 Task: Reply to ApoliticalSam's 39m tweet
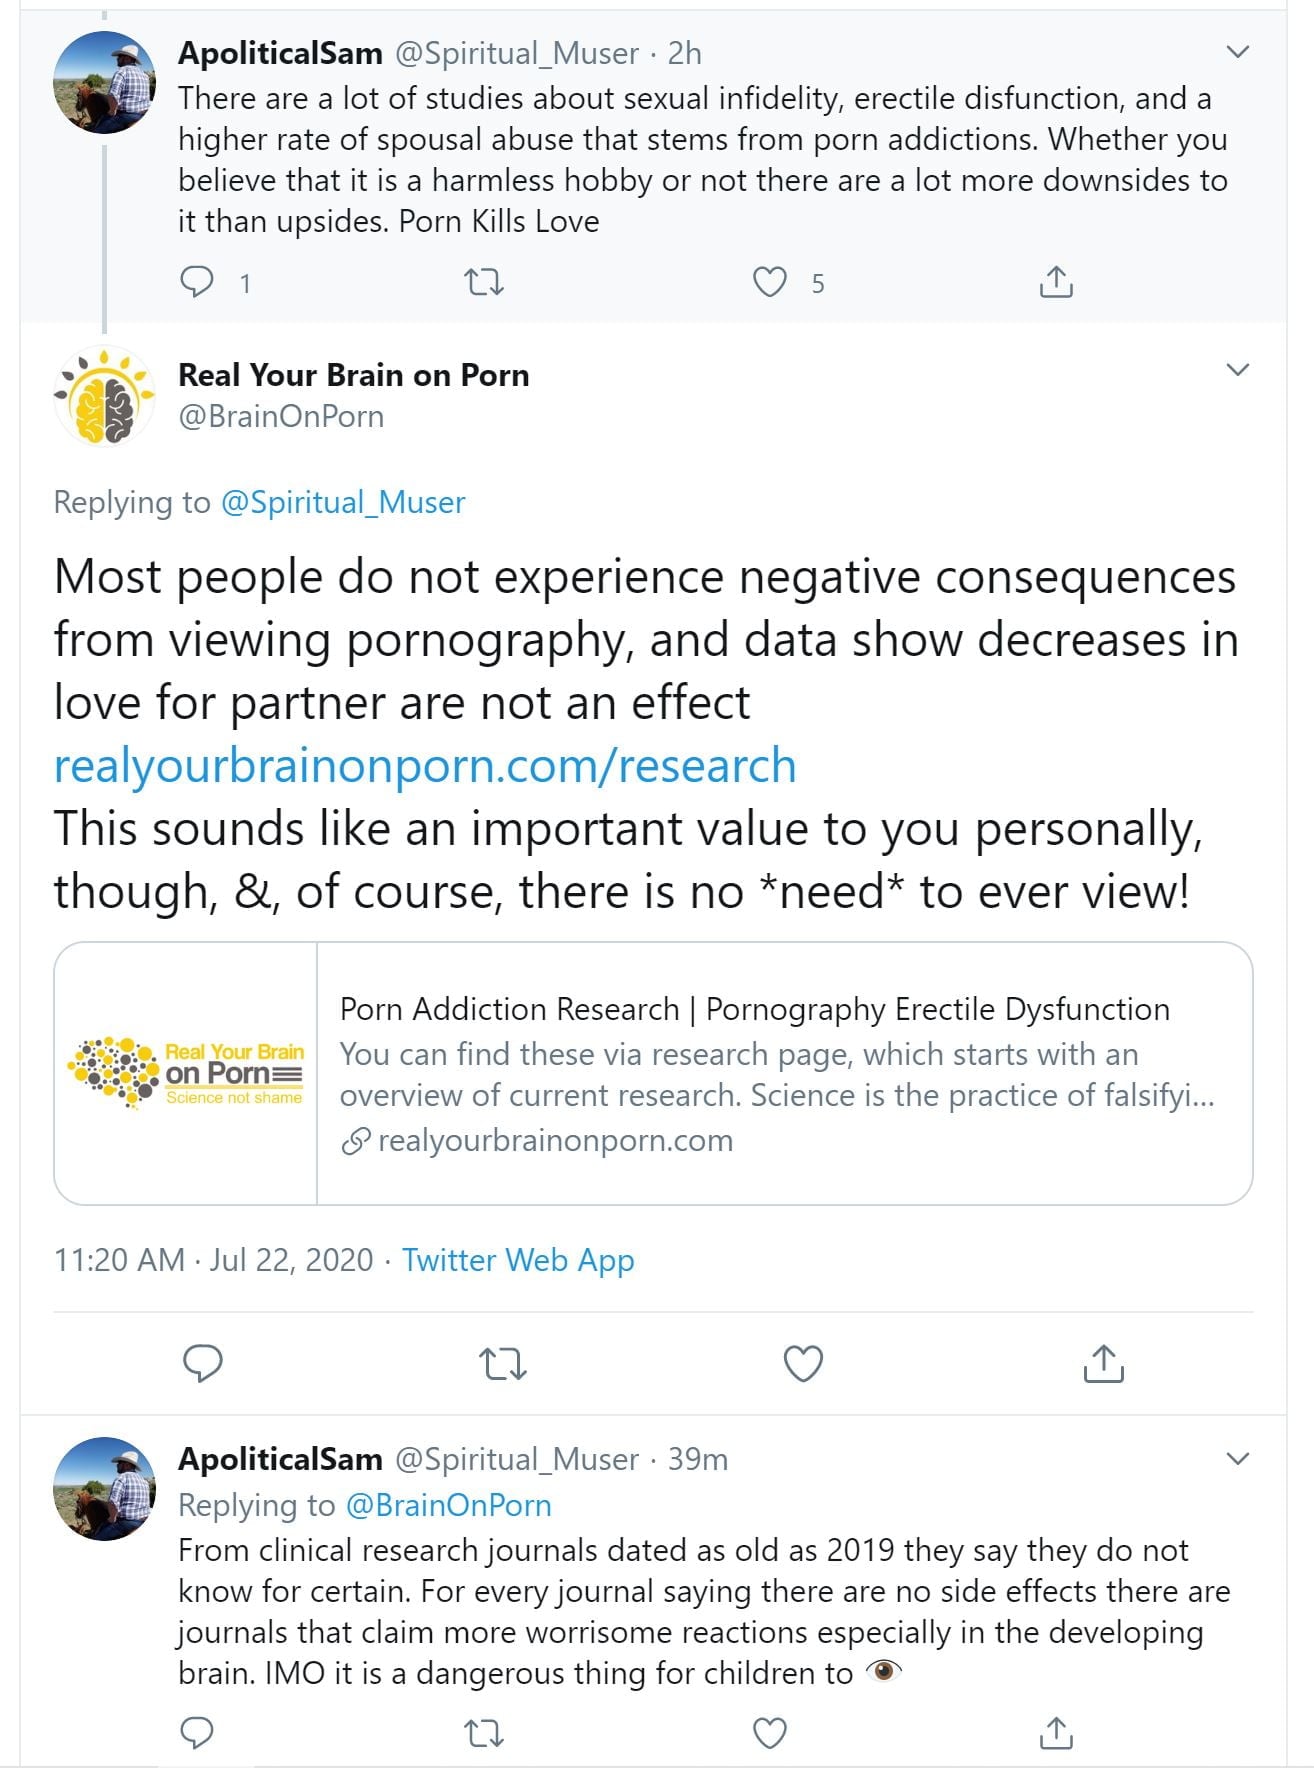click(x=197, y=1732)
